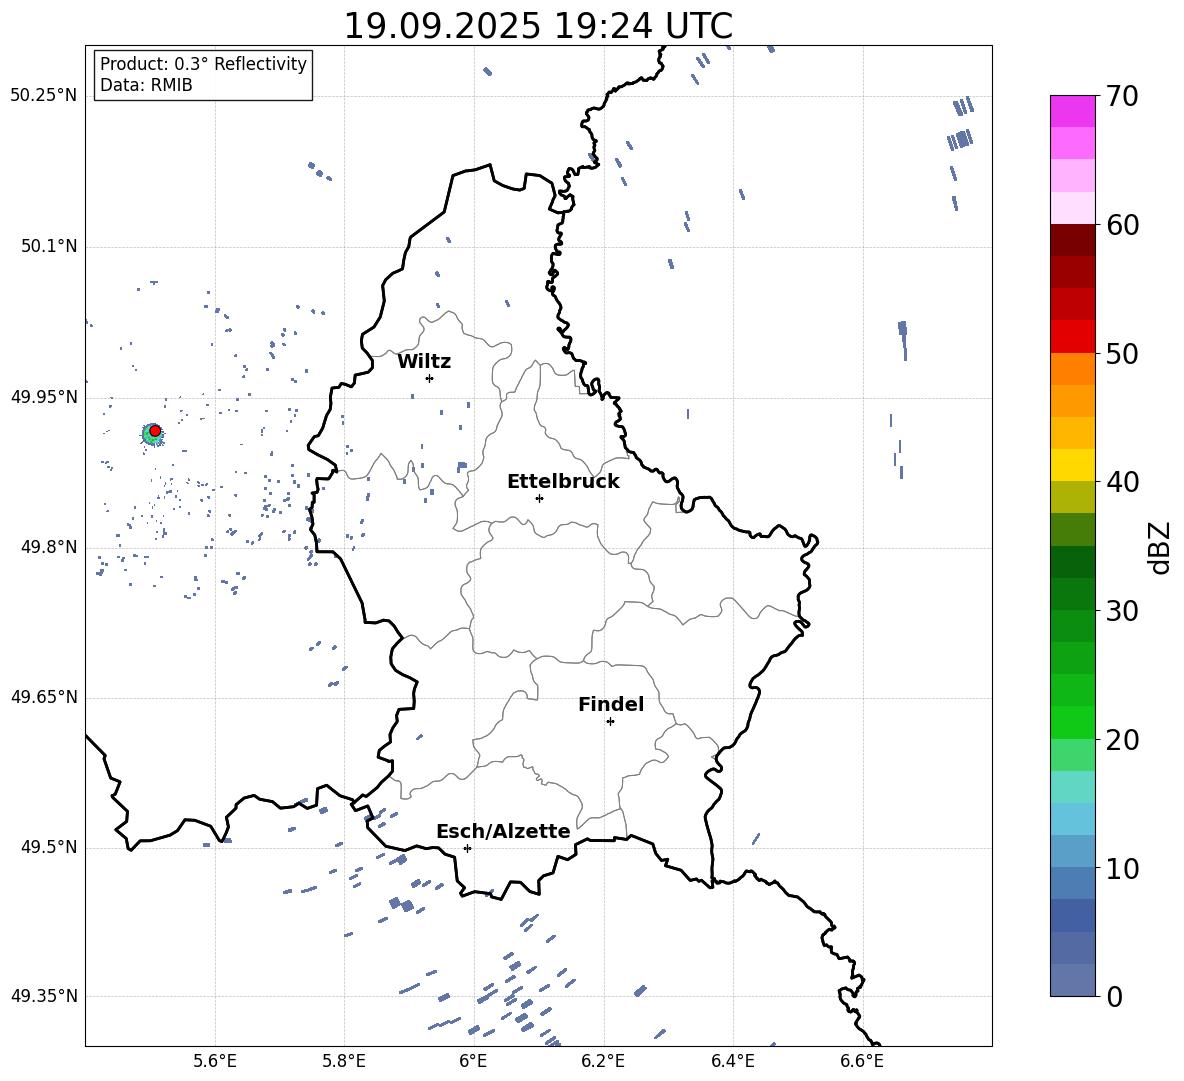This screenshot has width=1184, height=1081.
Task: Click the colorbar 20 tick label
Action: pos(1122,739)
